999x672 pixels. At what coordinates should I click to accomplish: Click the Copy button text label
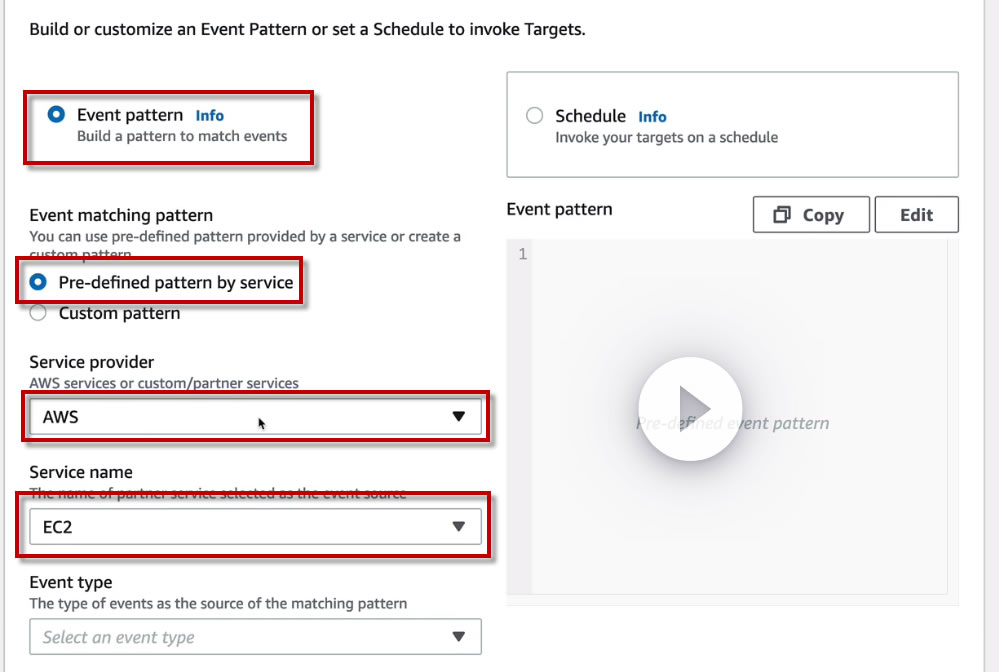pyautogui.click(x=823, y=215)
